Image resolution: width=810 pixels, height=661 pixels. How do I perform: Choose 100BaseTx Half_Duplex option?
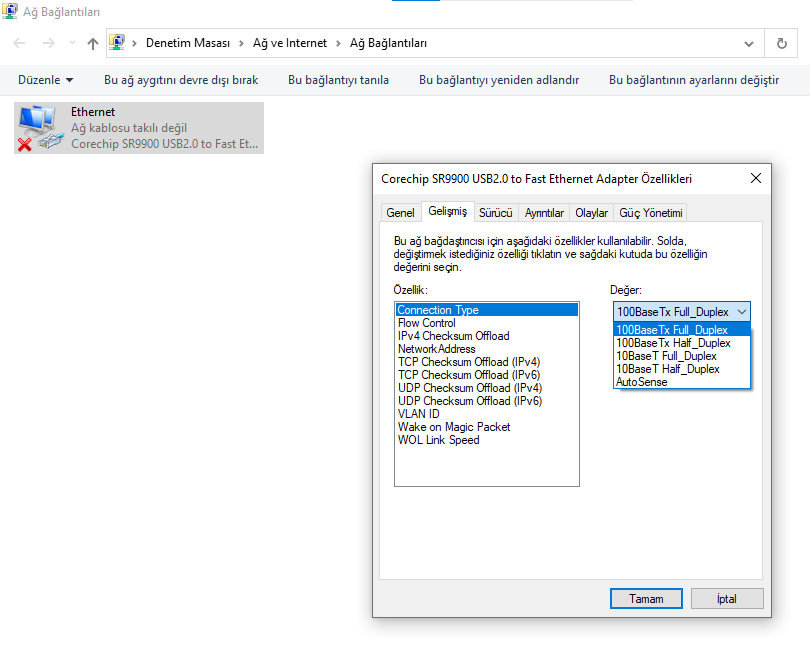(682, 343)
